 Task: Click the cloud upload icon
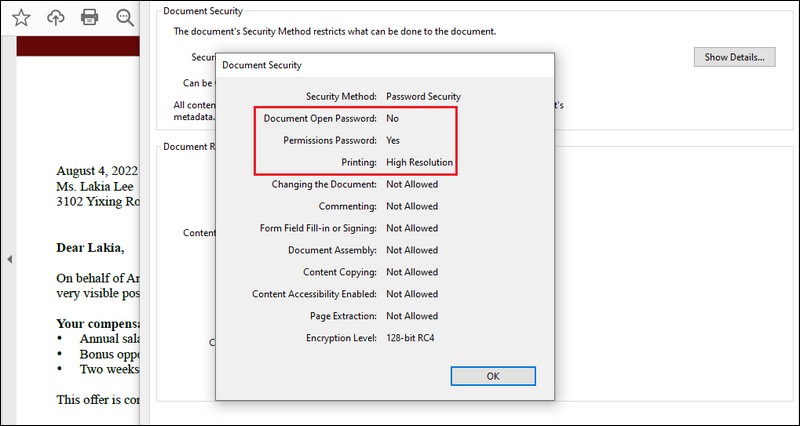coord(56,17)
